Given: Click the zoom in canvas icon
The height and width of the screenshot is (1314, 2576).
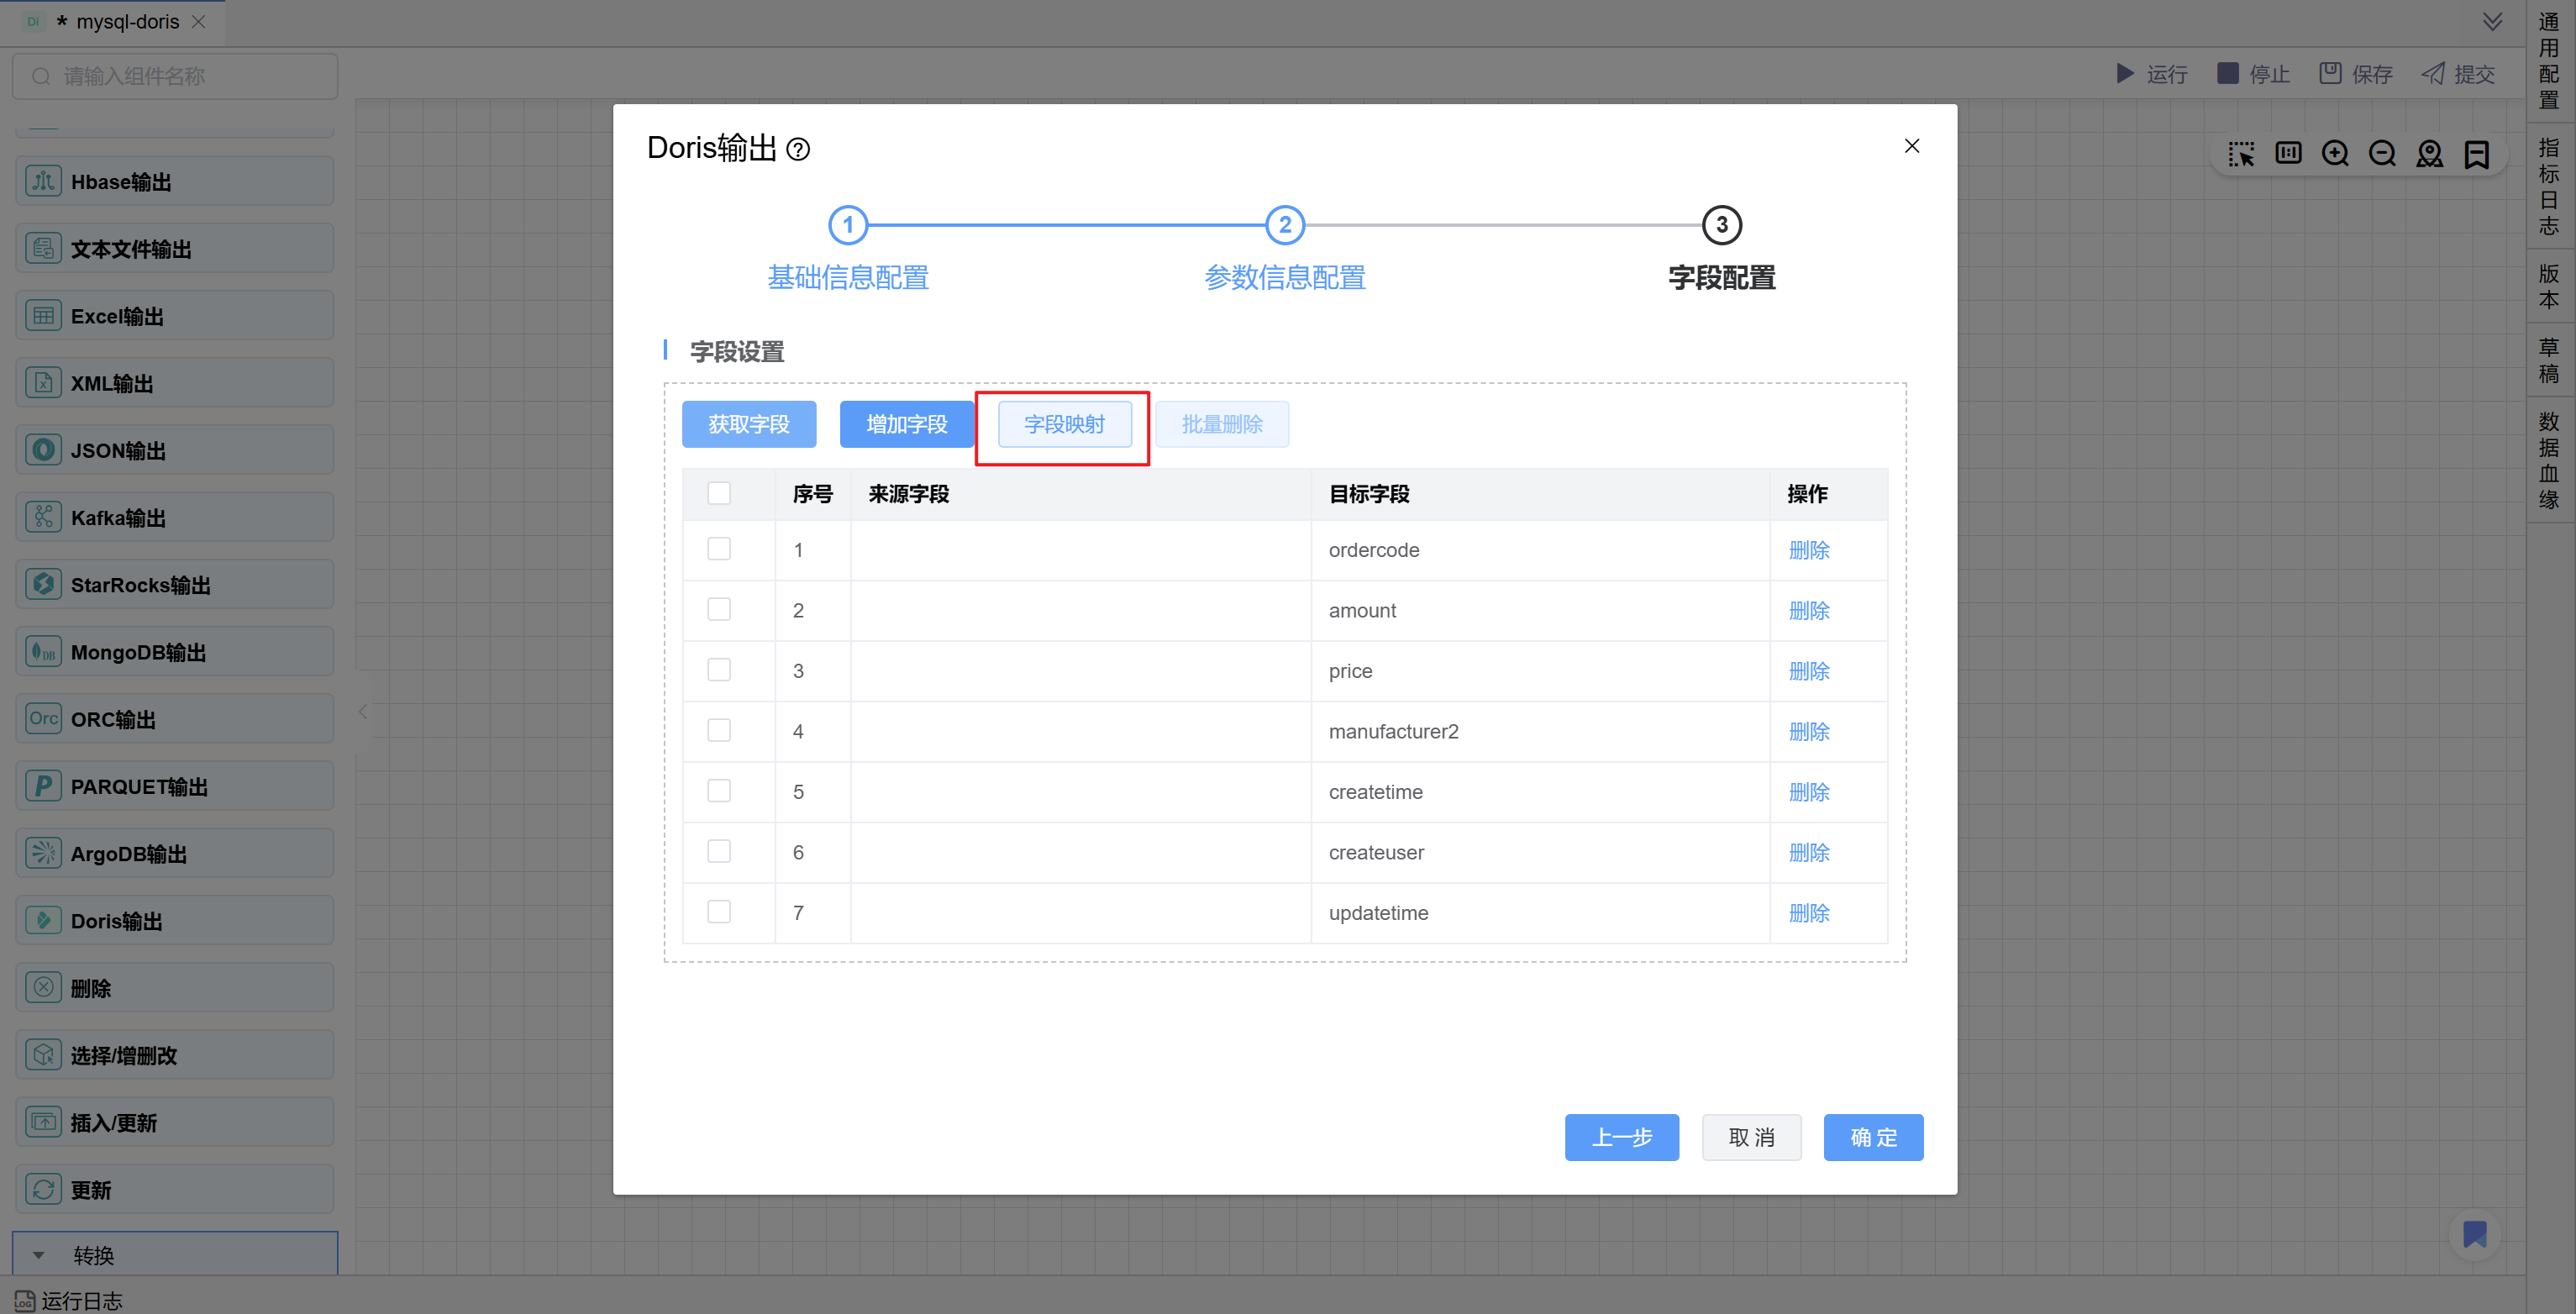Looking at the screenshot, I should tap(2335, 153).
